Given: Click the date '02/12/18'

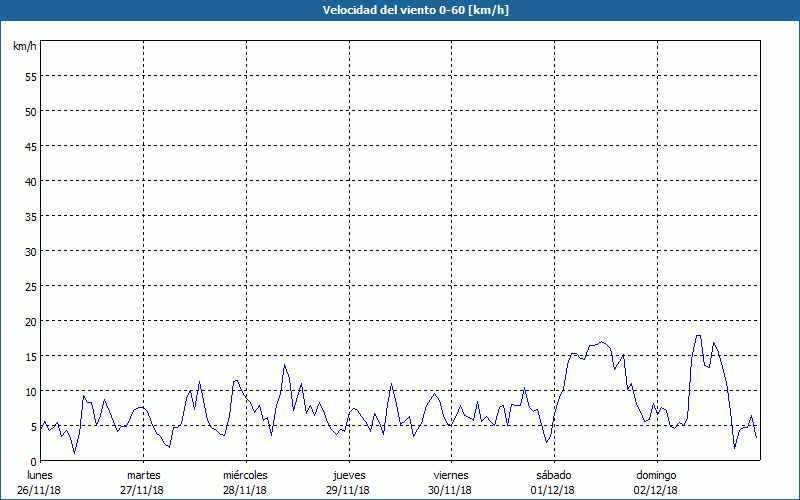Looking at the screenshot, I should point(656,490).
